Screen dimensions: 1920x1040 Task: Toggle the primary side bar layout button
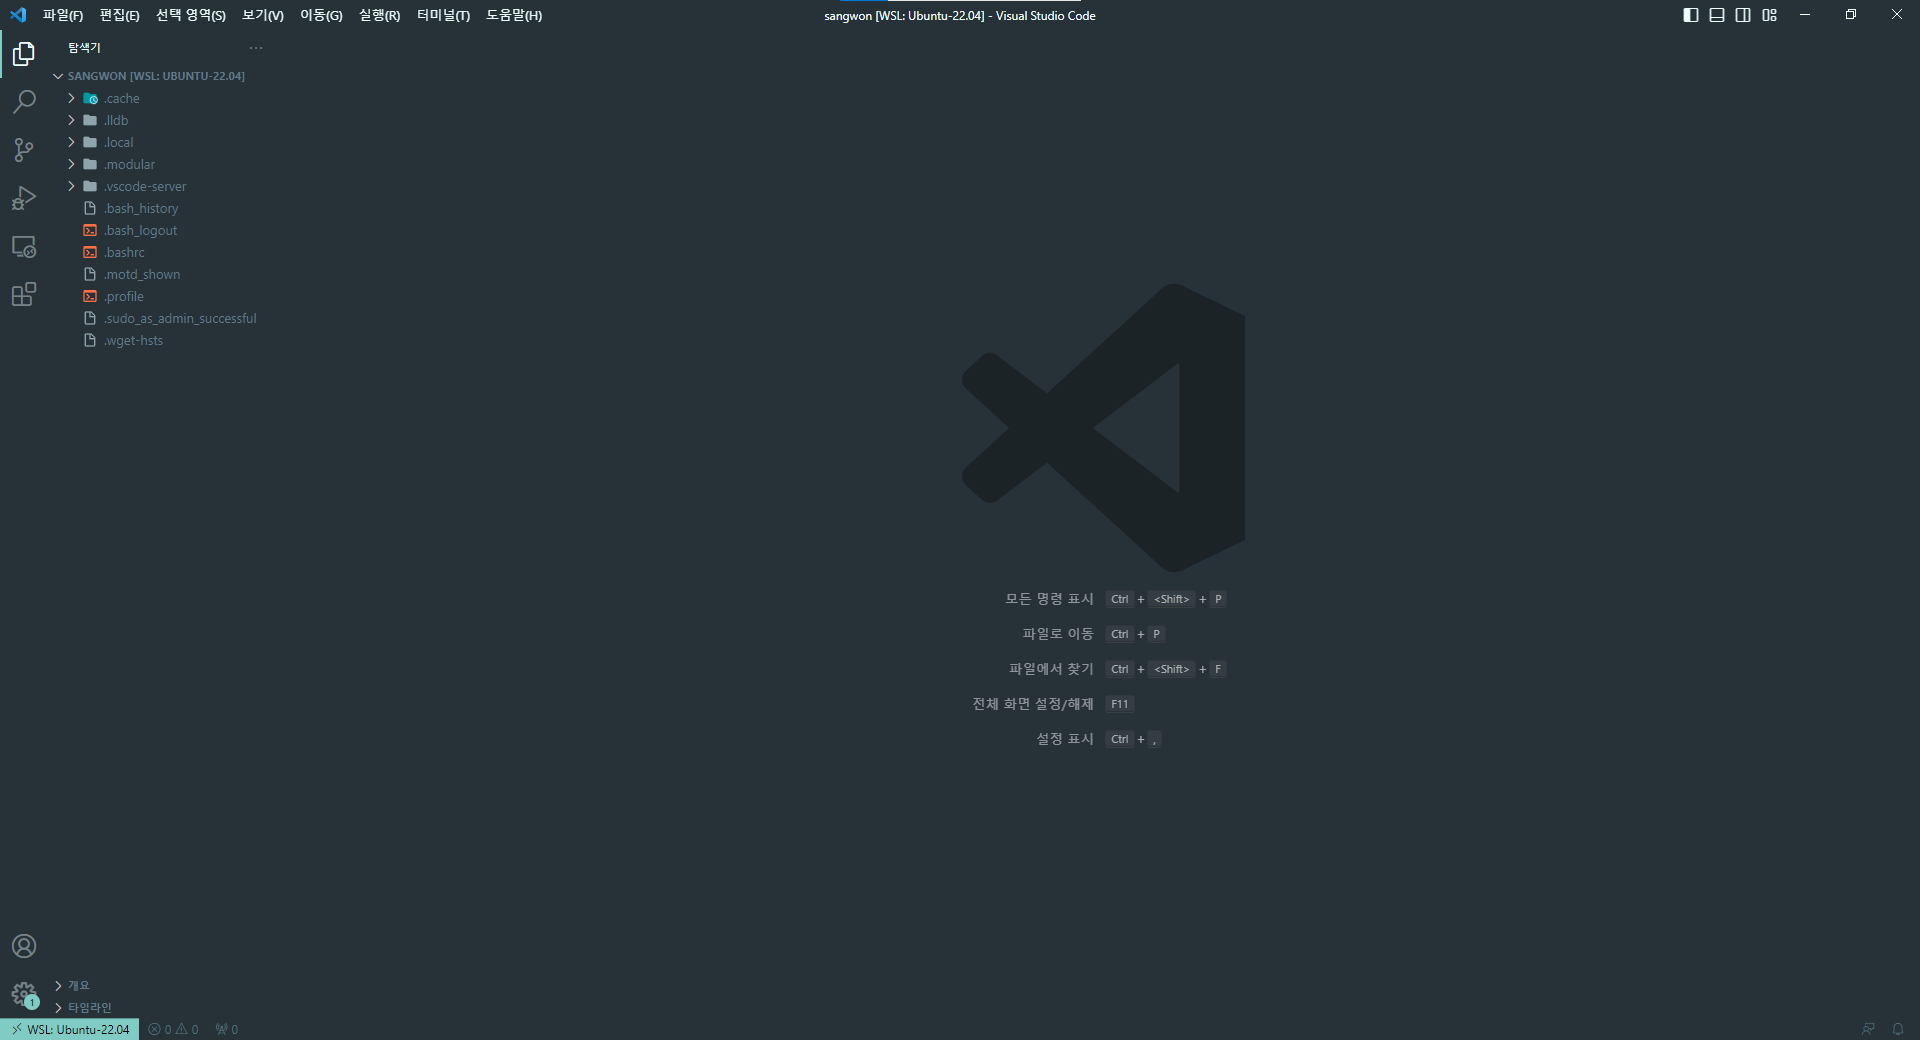click(x=1691, y=15)
